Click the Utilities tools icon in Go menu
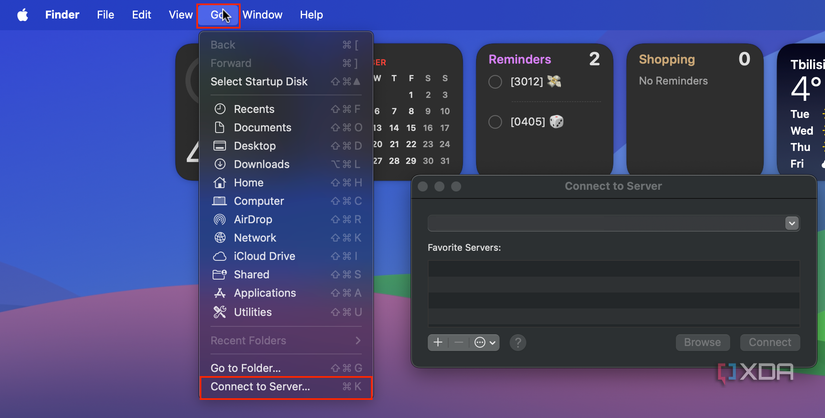The image size is (825, 418). (x=219, y=312)
